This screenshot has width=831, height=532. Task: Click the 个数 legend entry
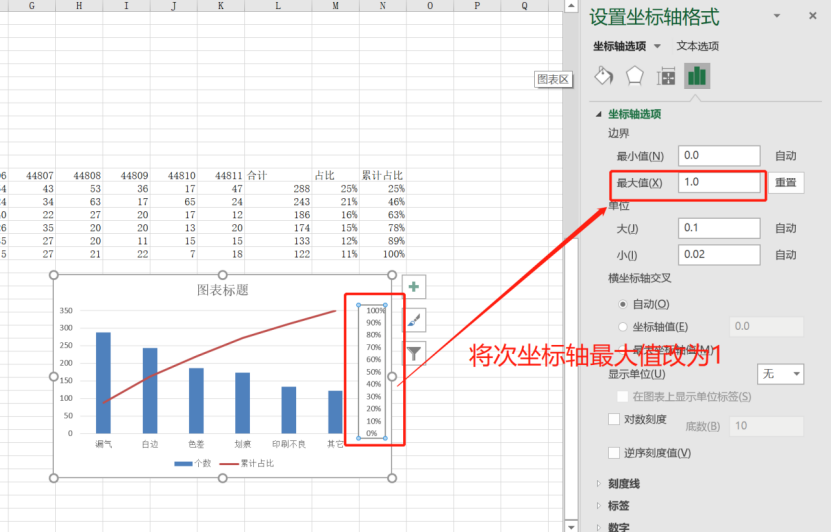click(193, 463)
